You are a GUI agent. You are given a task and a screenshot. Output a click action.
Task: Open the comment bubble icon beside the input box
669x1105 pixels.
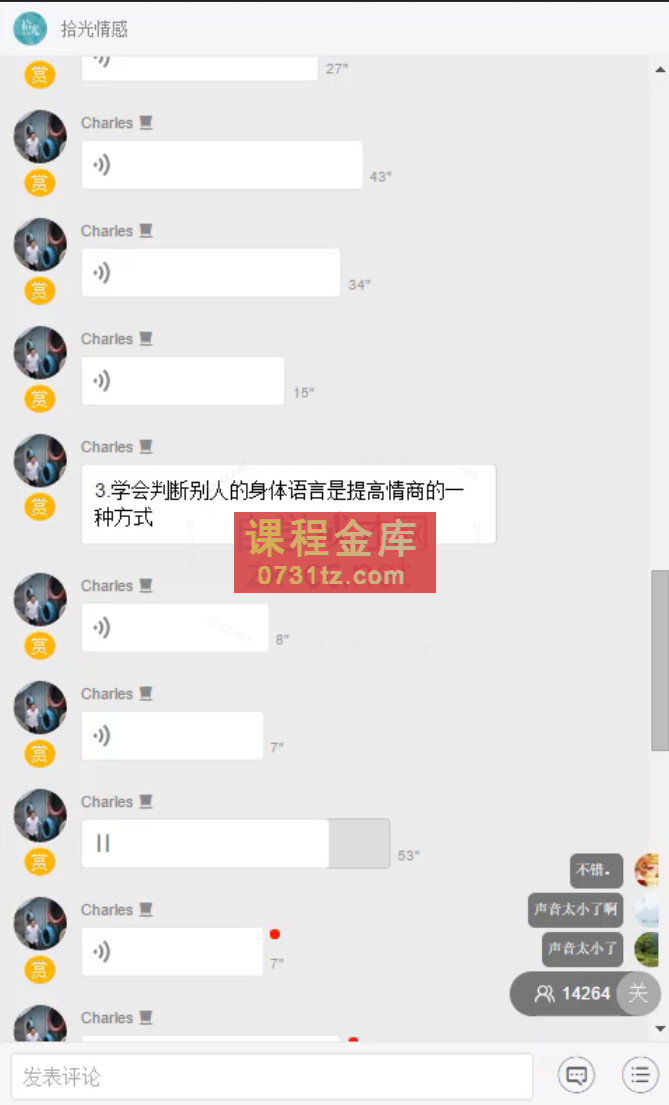pyautogui.click(x=577, y=1075)
